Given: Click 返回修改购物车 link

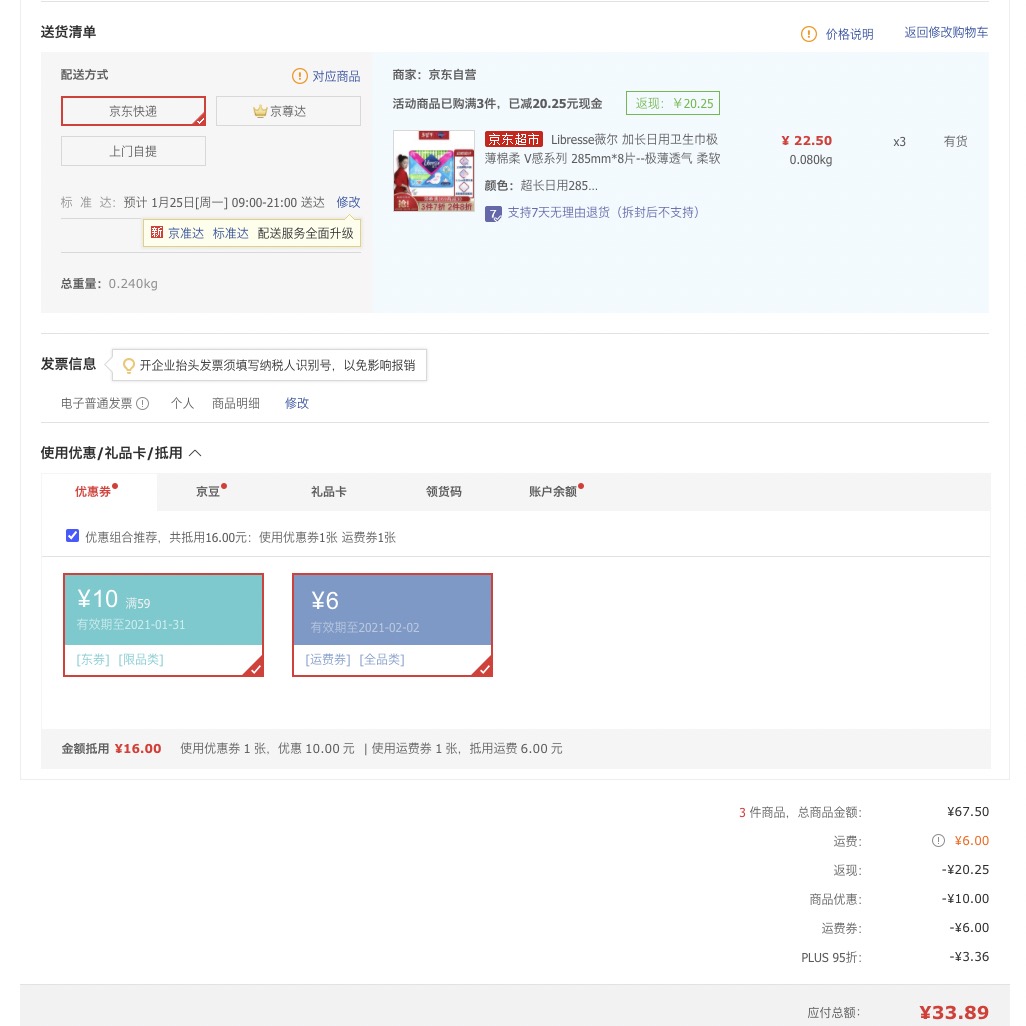Looking at the screenshot, I should click(946, 33).
